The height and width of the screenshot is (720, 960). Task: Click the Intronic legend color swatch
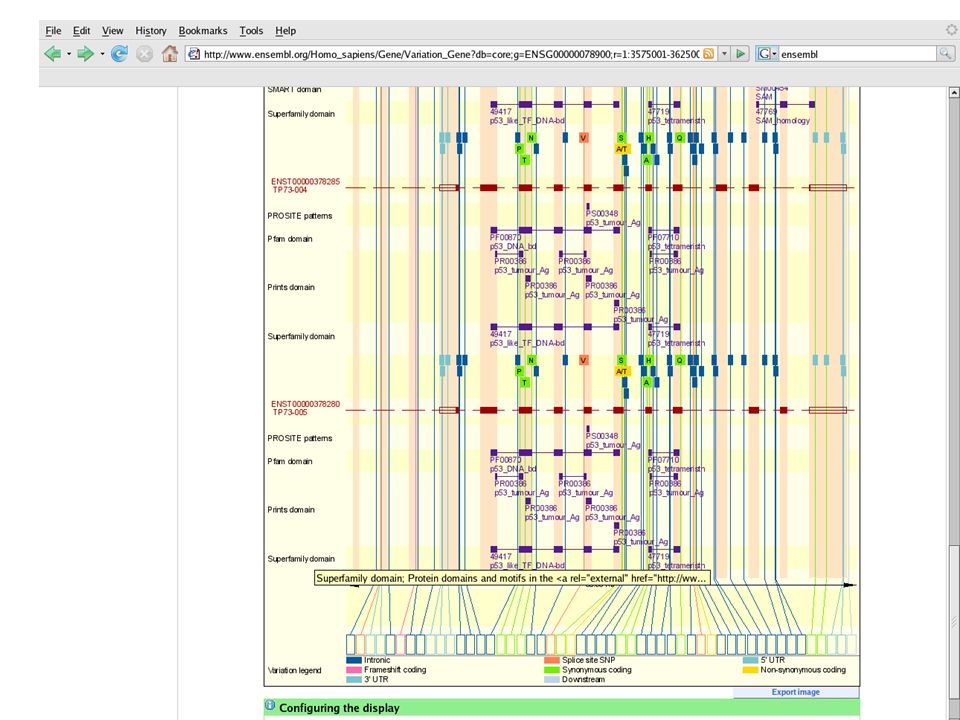(354, 660)
